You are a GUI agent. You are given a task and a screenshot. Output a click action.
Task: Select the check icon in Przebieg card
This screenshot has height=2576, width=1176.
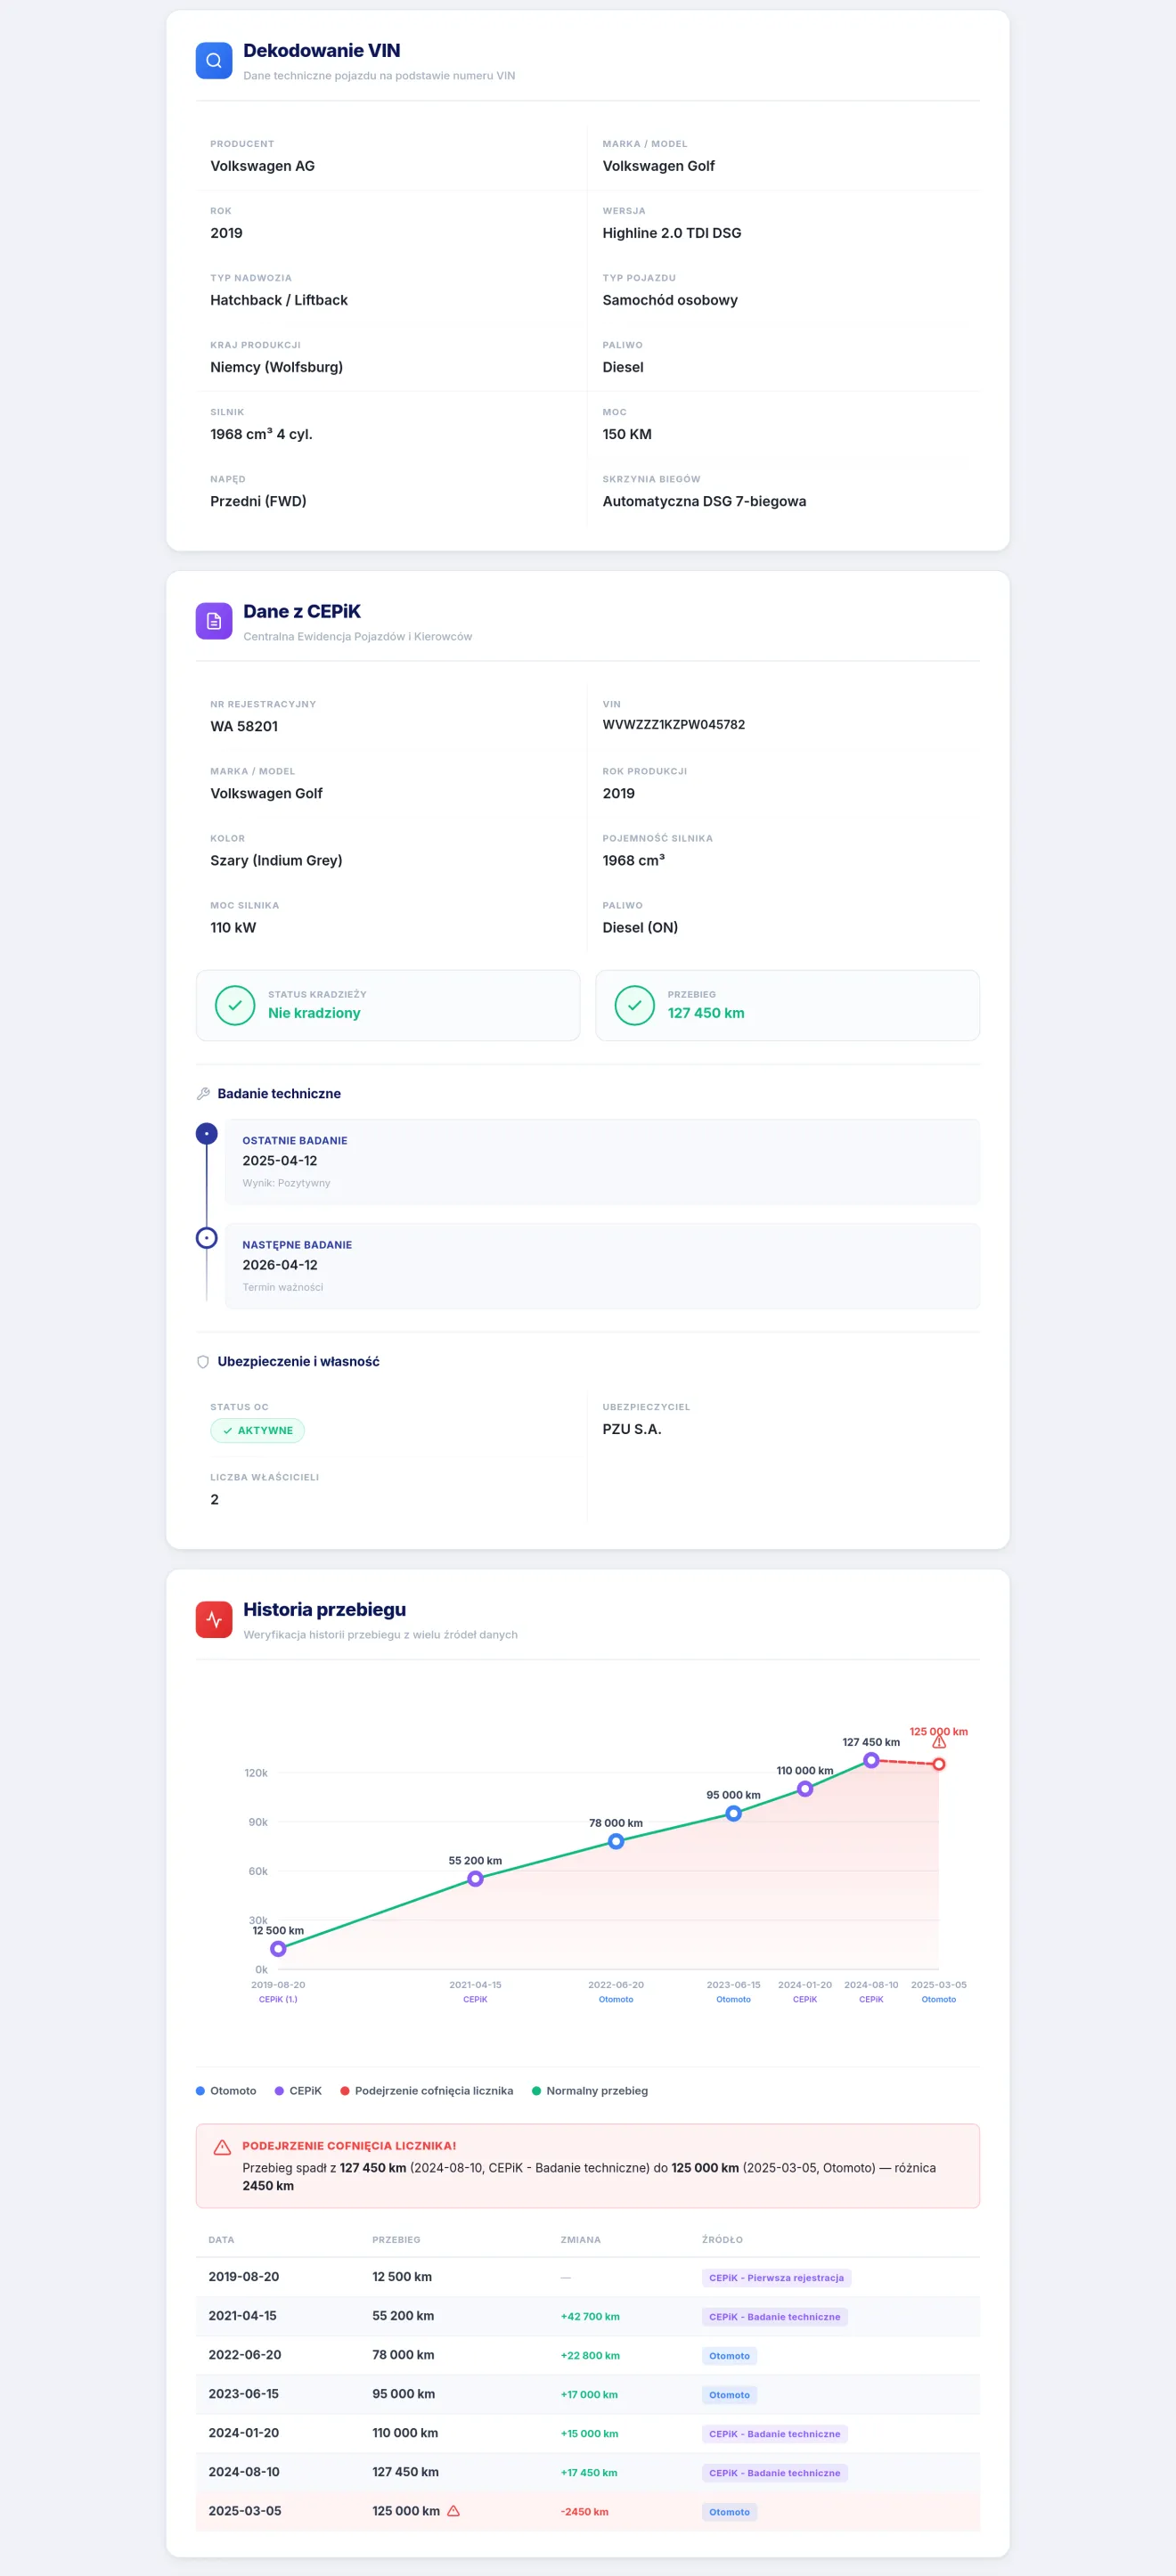(635, 1005)
